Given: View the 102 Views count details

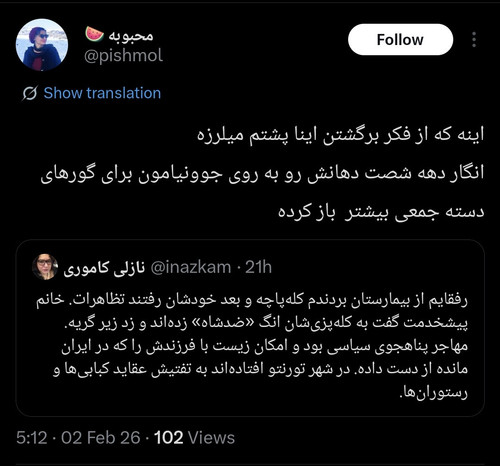Looking at the screenshot, I should 194,438.
